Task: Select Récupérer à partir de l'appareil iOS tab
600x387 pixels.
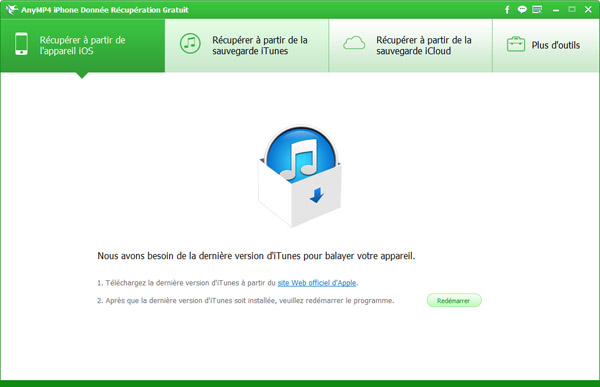Action: click(x=83, y=46)
